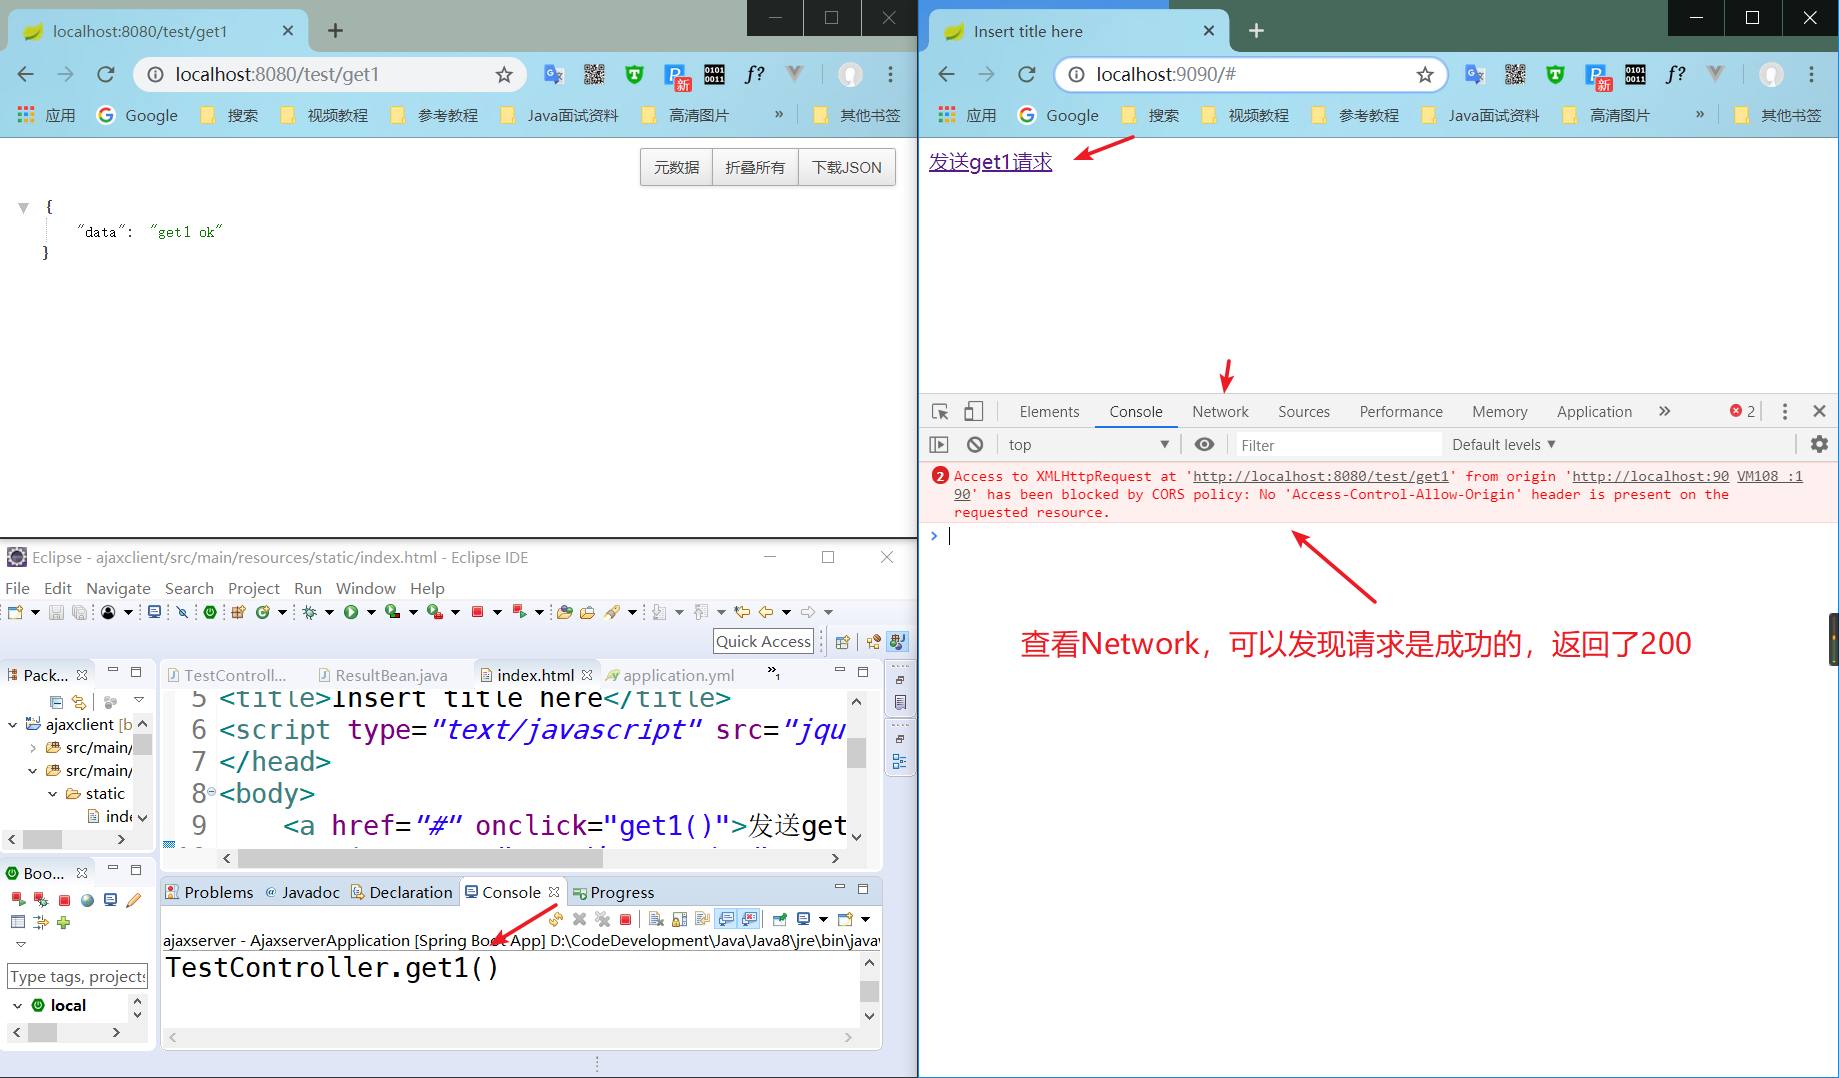This screenshot has height=1078, width=1839.
Task: Terminate the running Spring Boot app via red stop icon
Action: [626, 919]
